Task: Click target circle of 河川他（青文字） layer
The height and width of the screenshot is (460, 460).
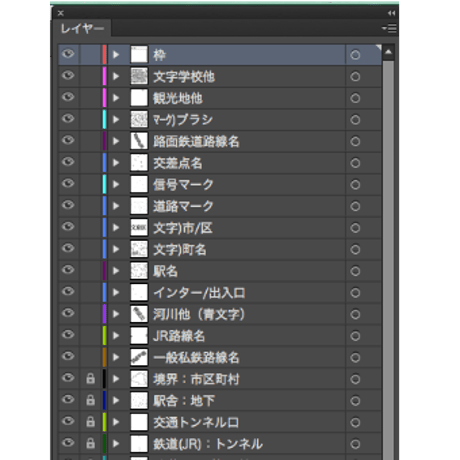Action: click(355, 314)
